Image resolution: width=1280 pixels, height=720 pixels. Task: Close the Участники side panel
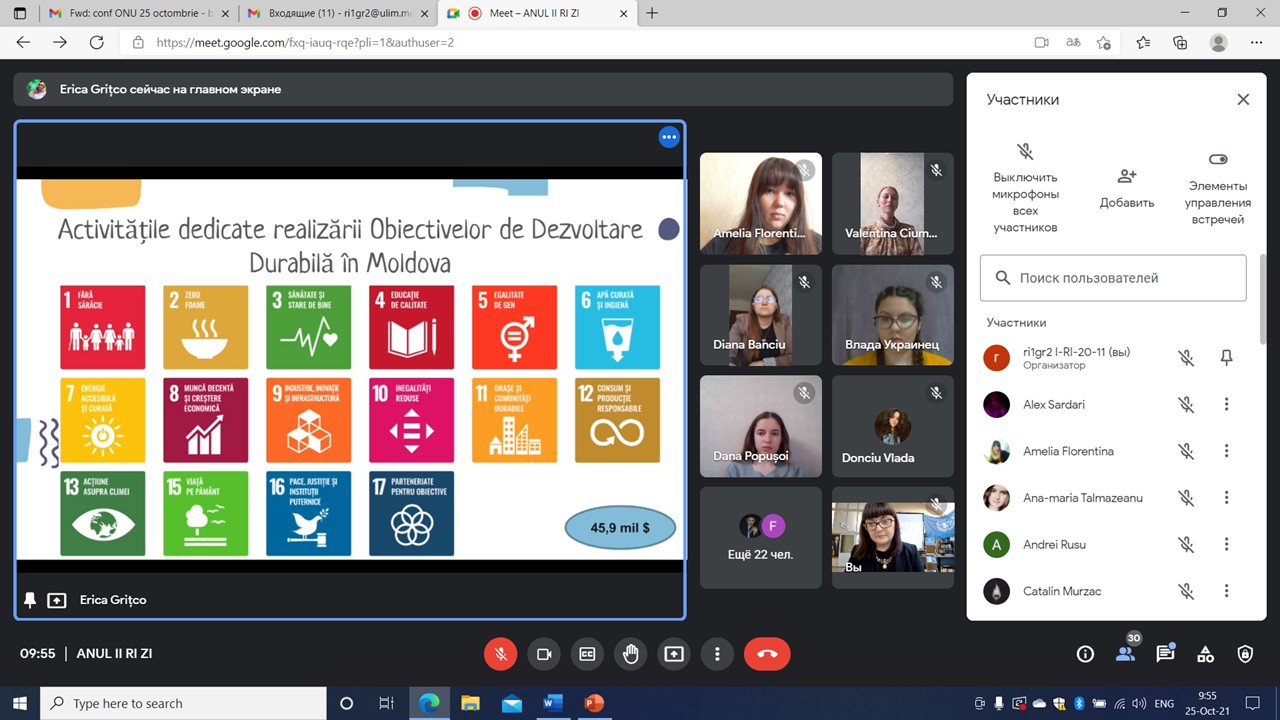(1243, 99)
